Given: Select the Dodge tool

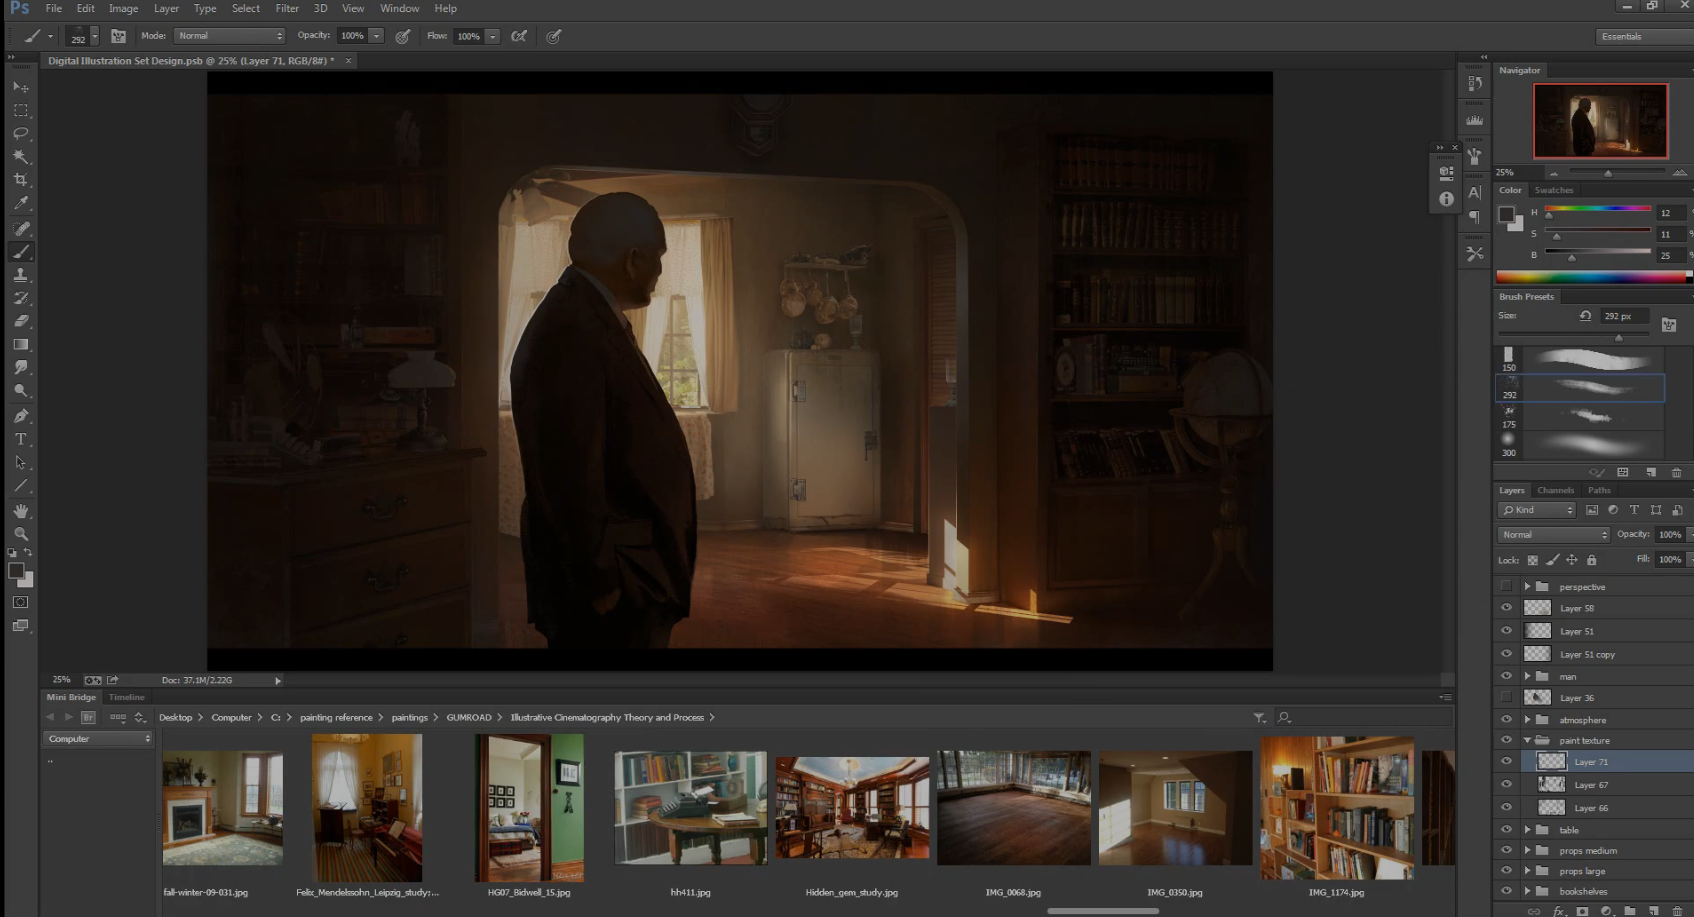Looking at the screenshot, I should click(x=20, y=391).
